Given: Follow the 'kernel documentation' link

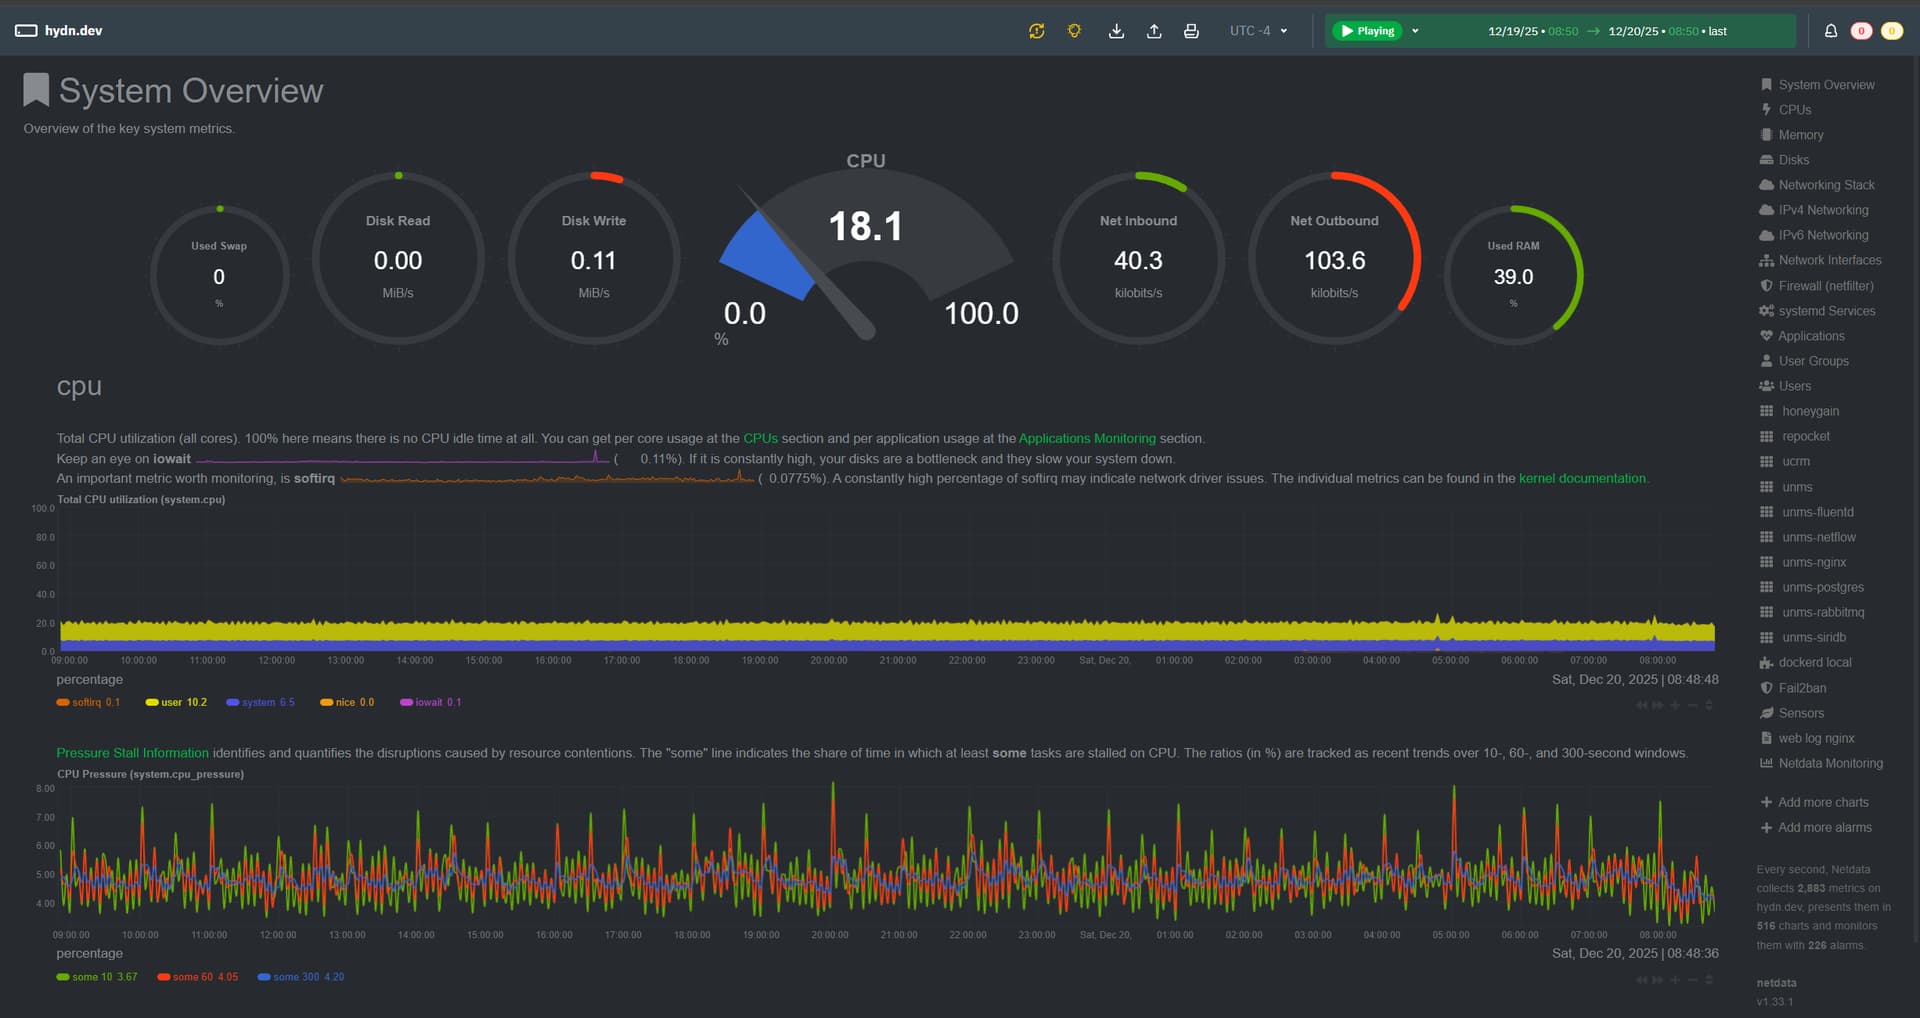Looking at the screenshot, I should pos(1581,479).
